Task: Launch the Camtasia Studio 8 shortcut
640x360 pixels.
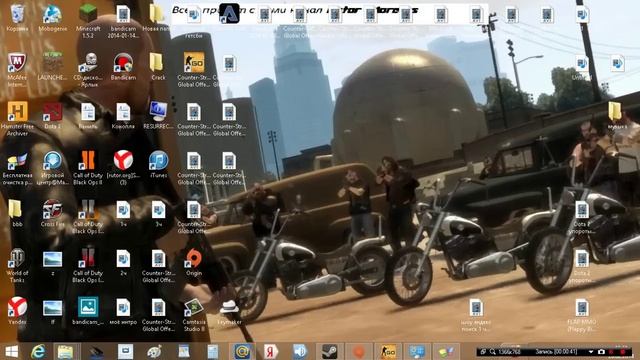Action: pyautogui.click(x=193, y=314)
